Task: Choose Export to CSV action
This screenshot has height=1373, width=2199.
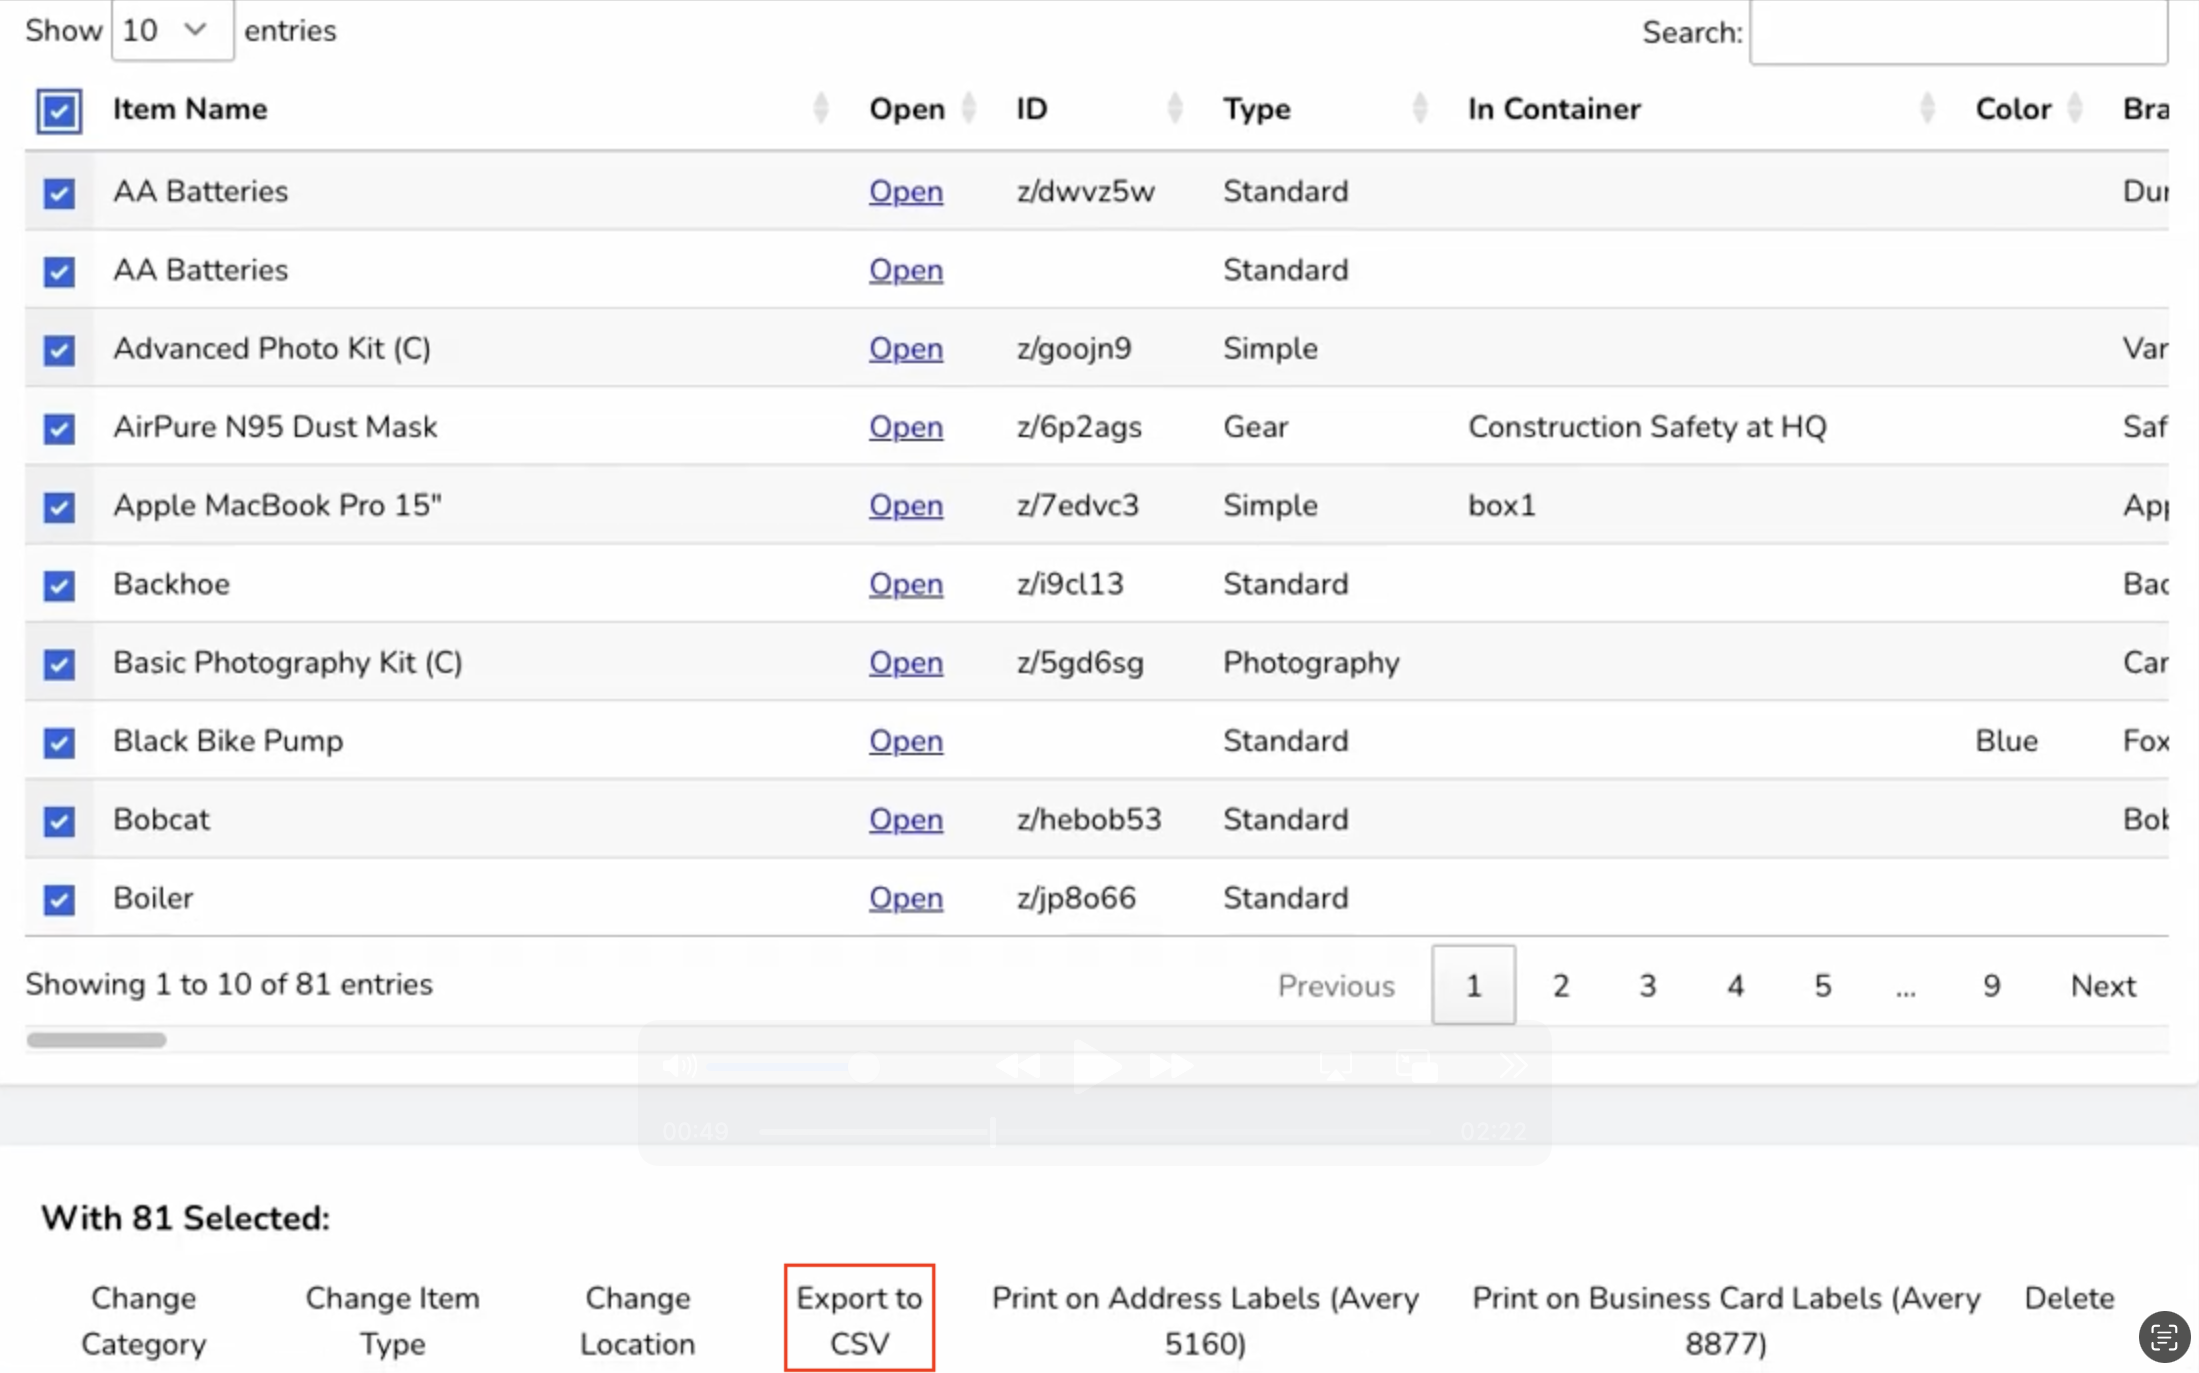Action: click(x=859, y=1319)
